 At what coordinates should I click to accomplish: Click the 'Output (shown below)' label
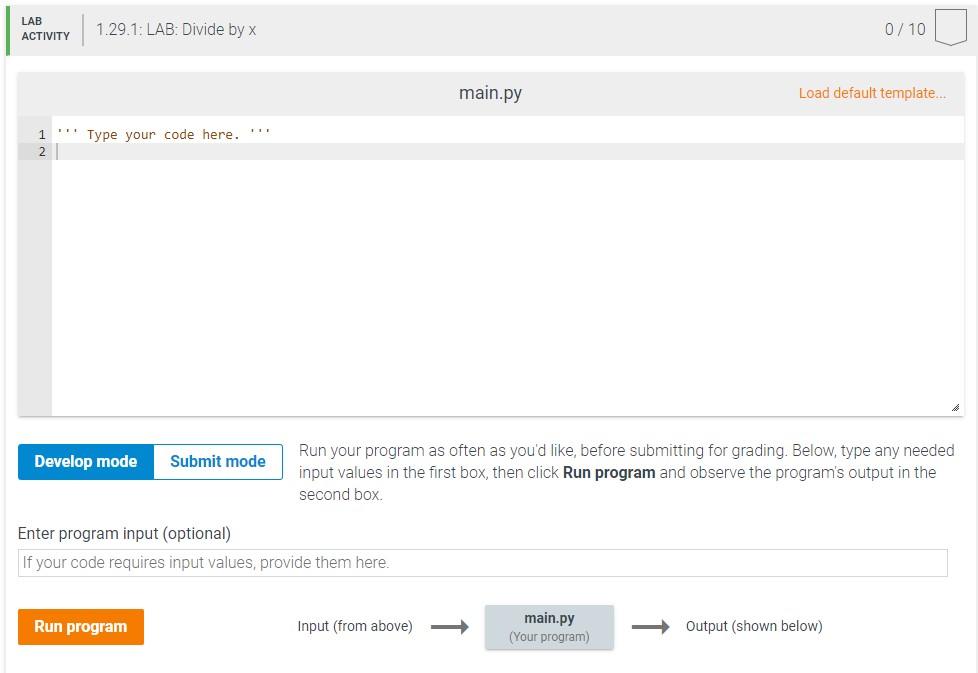click(754, 626)
